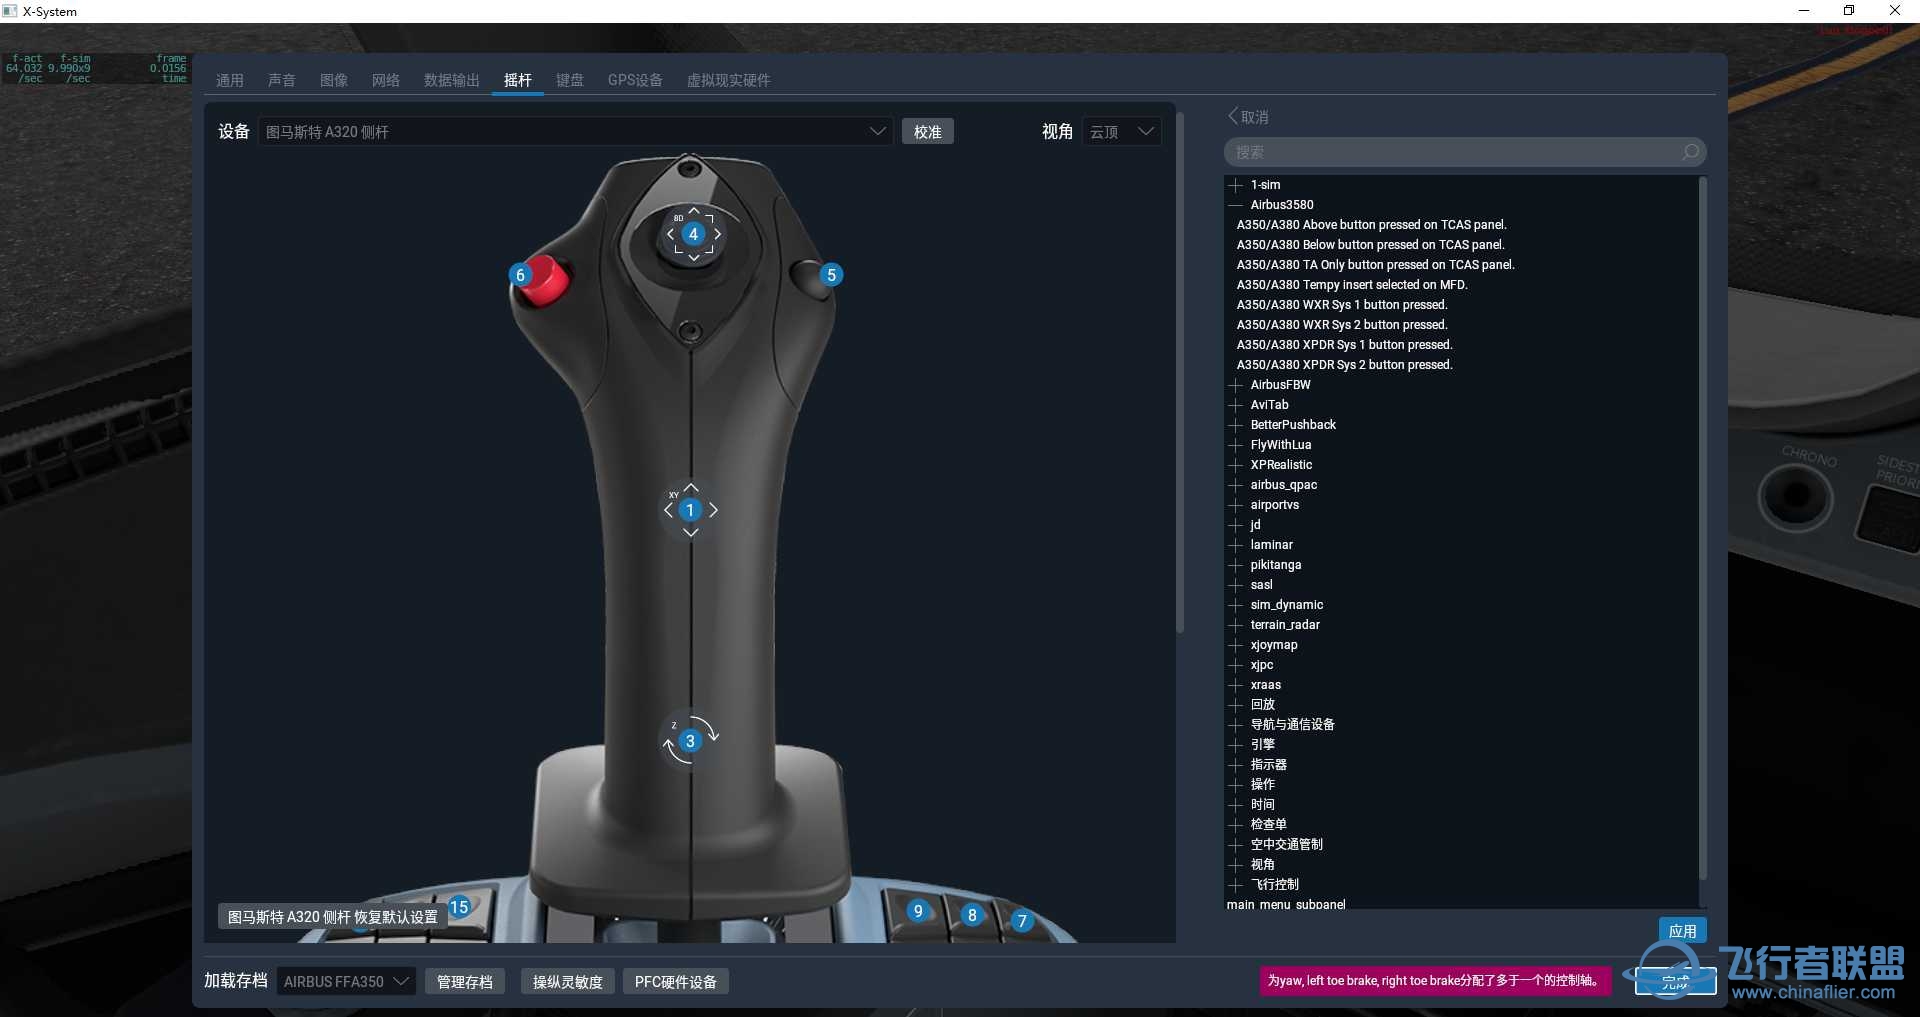Image resolution: width=1920 pixels, height=1017 pixels.
Task: Click the 校准 calibrate button
Action: coord(927,132)
